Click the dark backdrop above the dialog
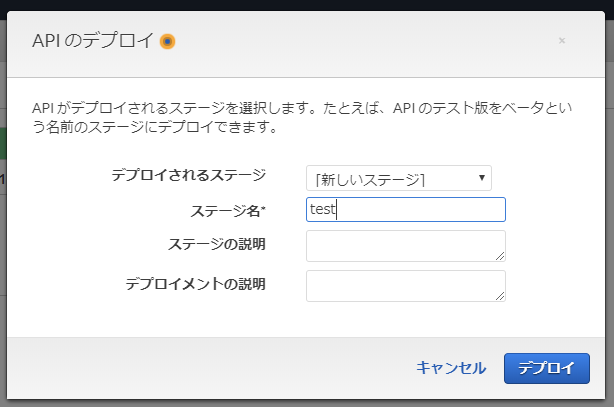Viewport: 614px width, 407px height. [x=300, y=6]
